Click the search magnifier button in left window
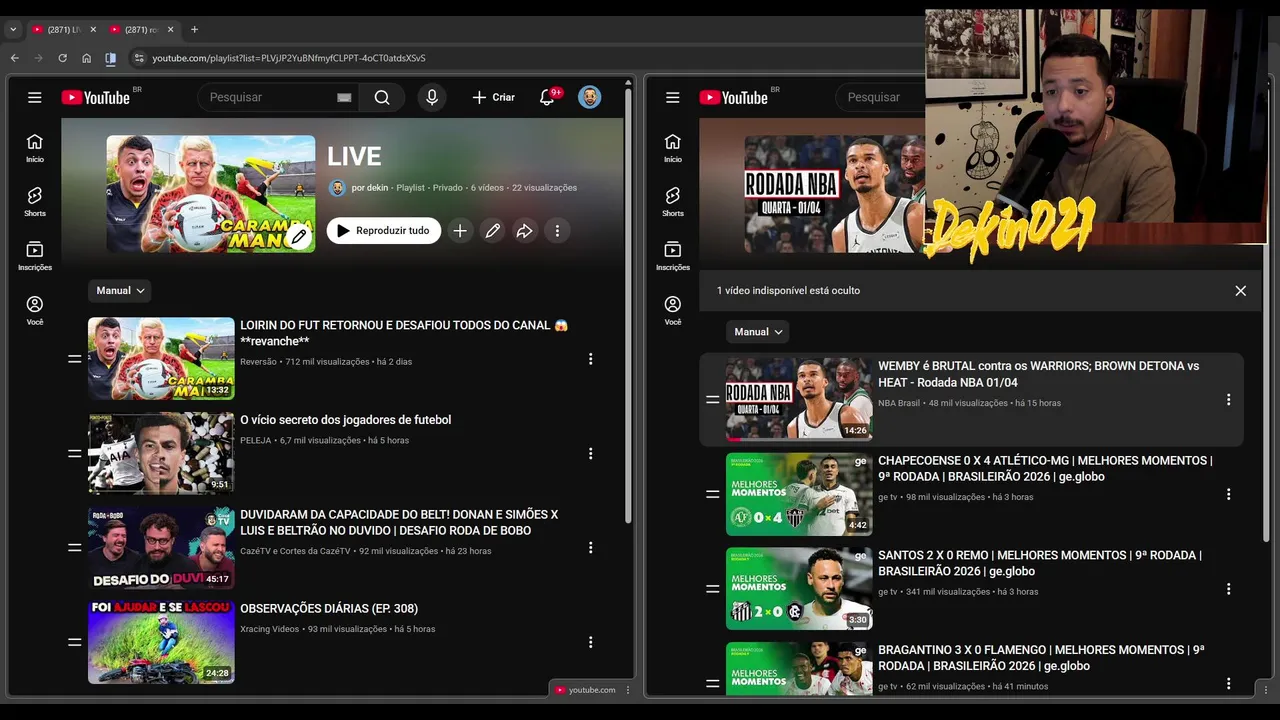The height and width of the screenshot is (720, 1280). click(x=382, y=97)
